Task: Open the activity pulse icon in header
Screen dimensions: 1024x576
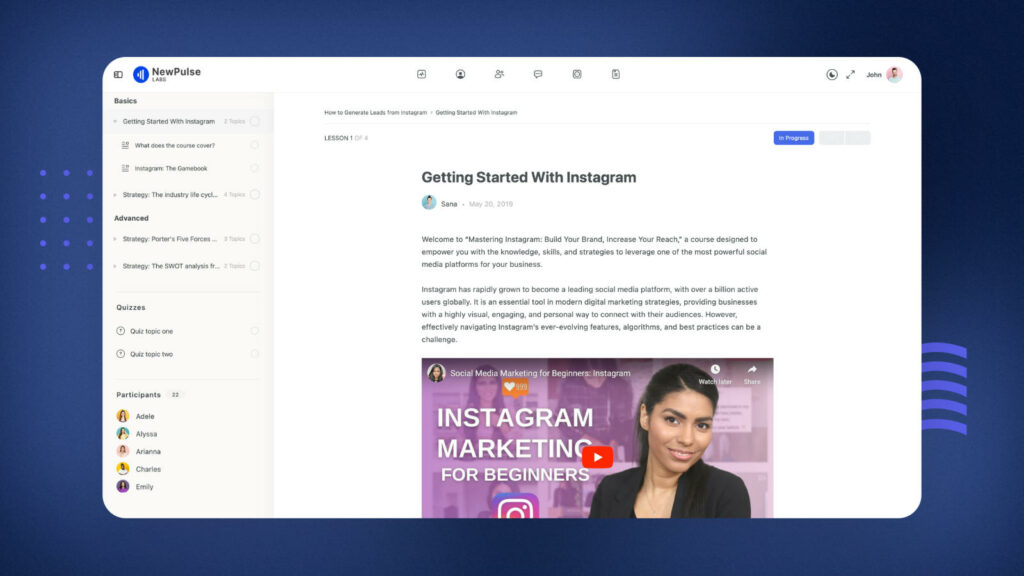Action: pos(422,74)
